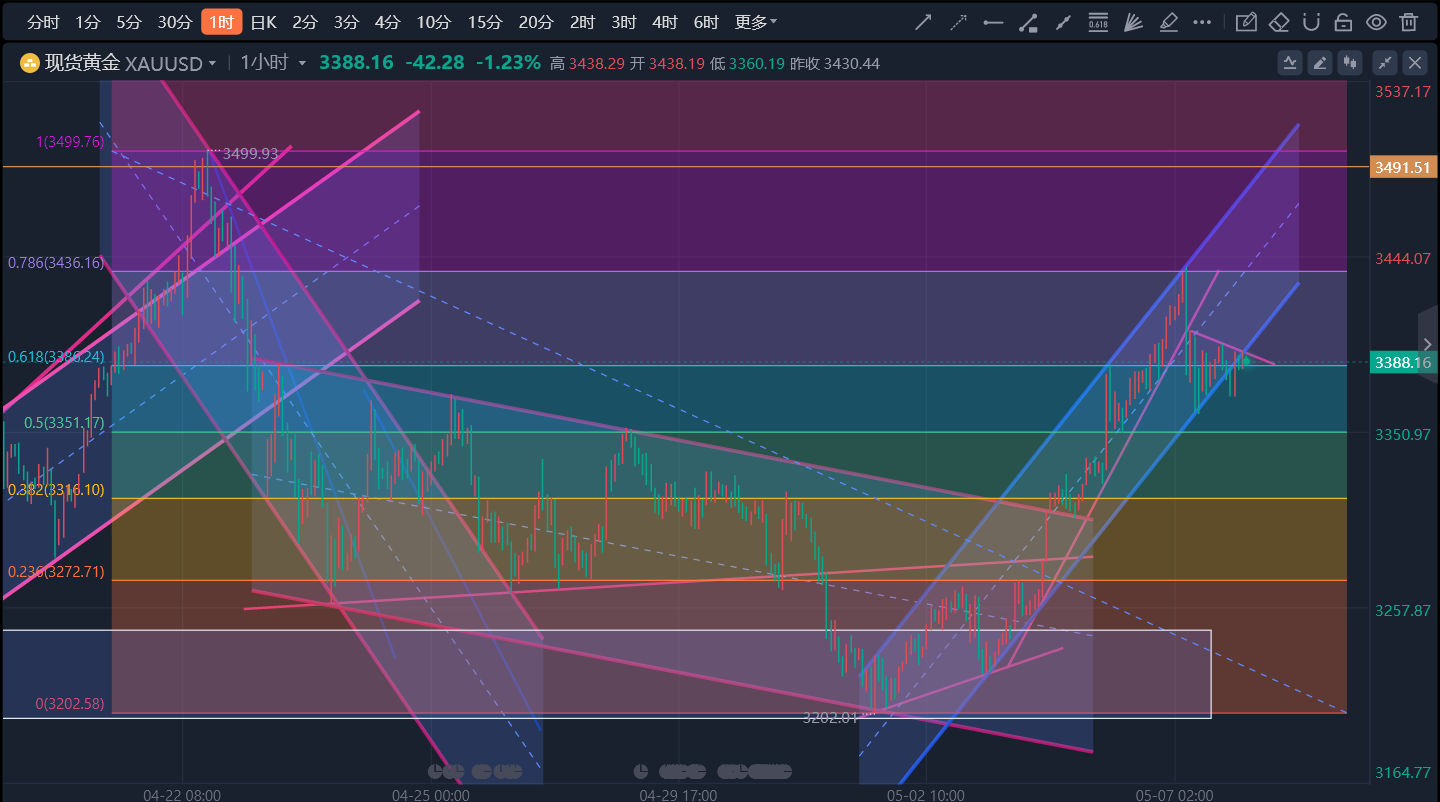The width and height of the screenshot is (1440, 802).
Task: Click the 0.786(3436.16) Fibonacci label
Action: click(56, 263)
